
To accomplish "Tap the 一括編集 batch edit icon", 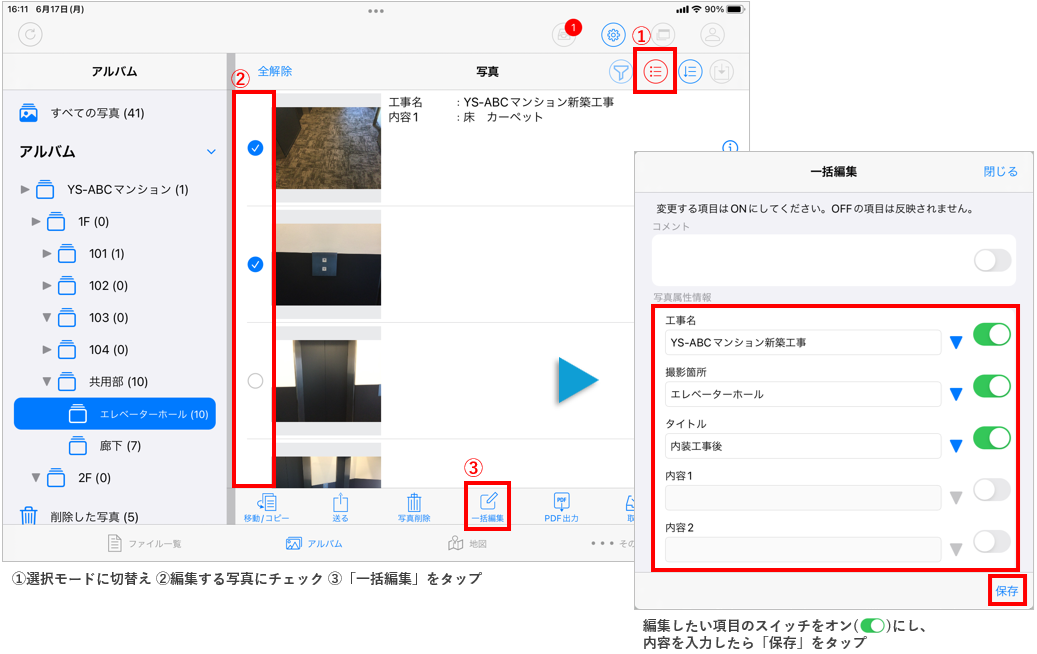I will point(488,505).
